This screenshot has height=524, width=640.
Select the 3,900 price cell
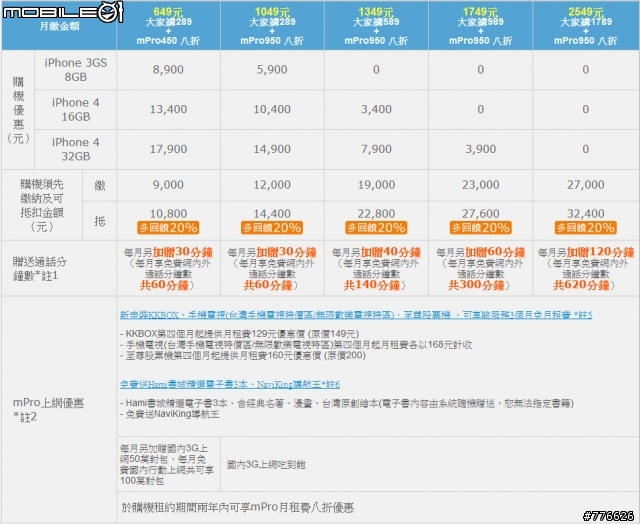[481, 149]
